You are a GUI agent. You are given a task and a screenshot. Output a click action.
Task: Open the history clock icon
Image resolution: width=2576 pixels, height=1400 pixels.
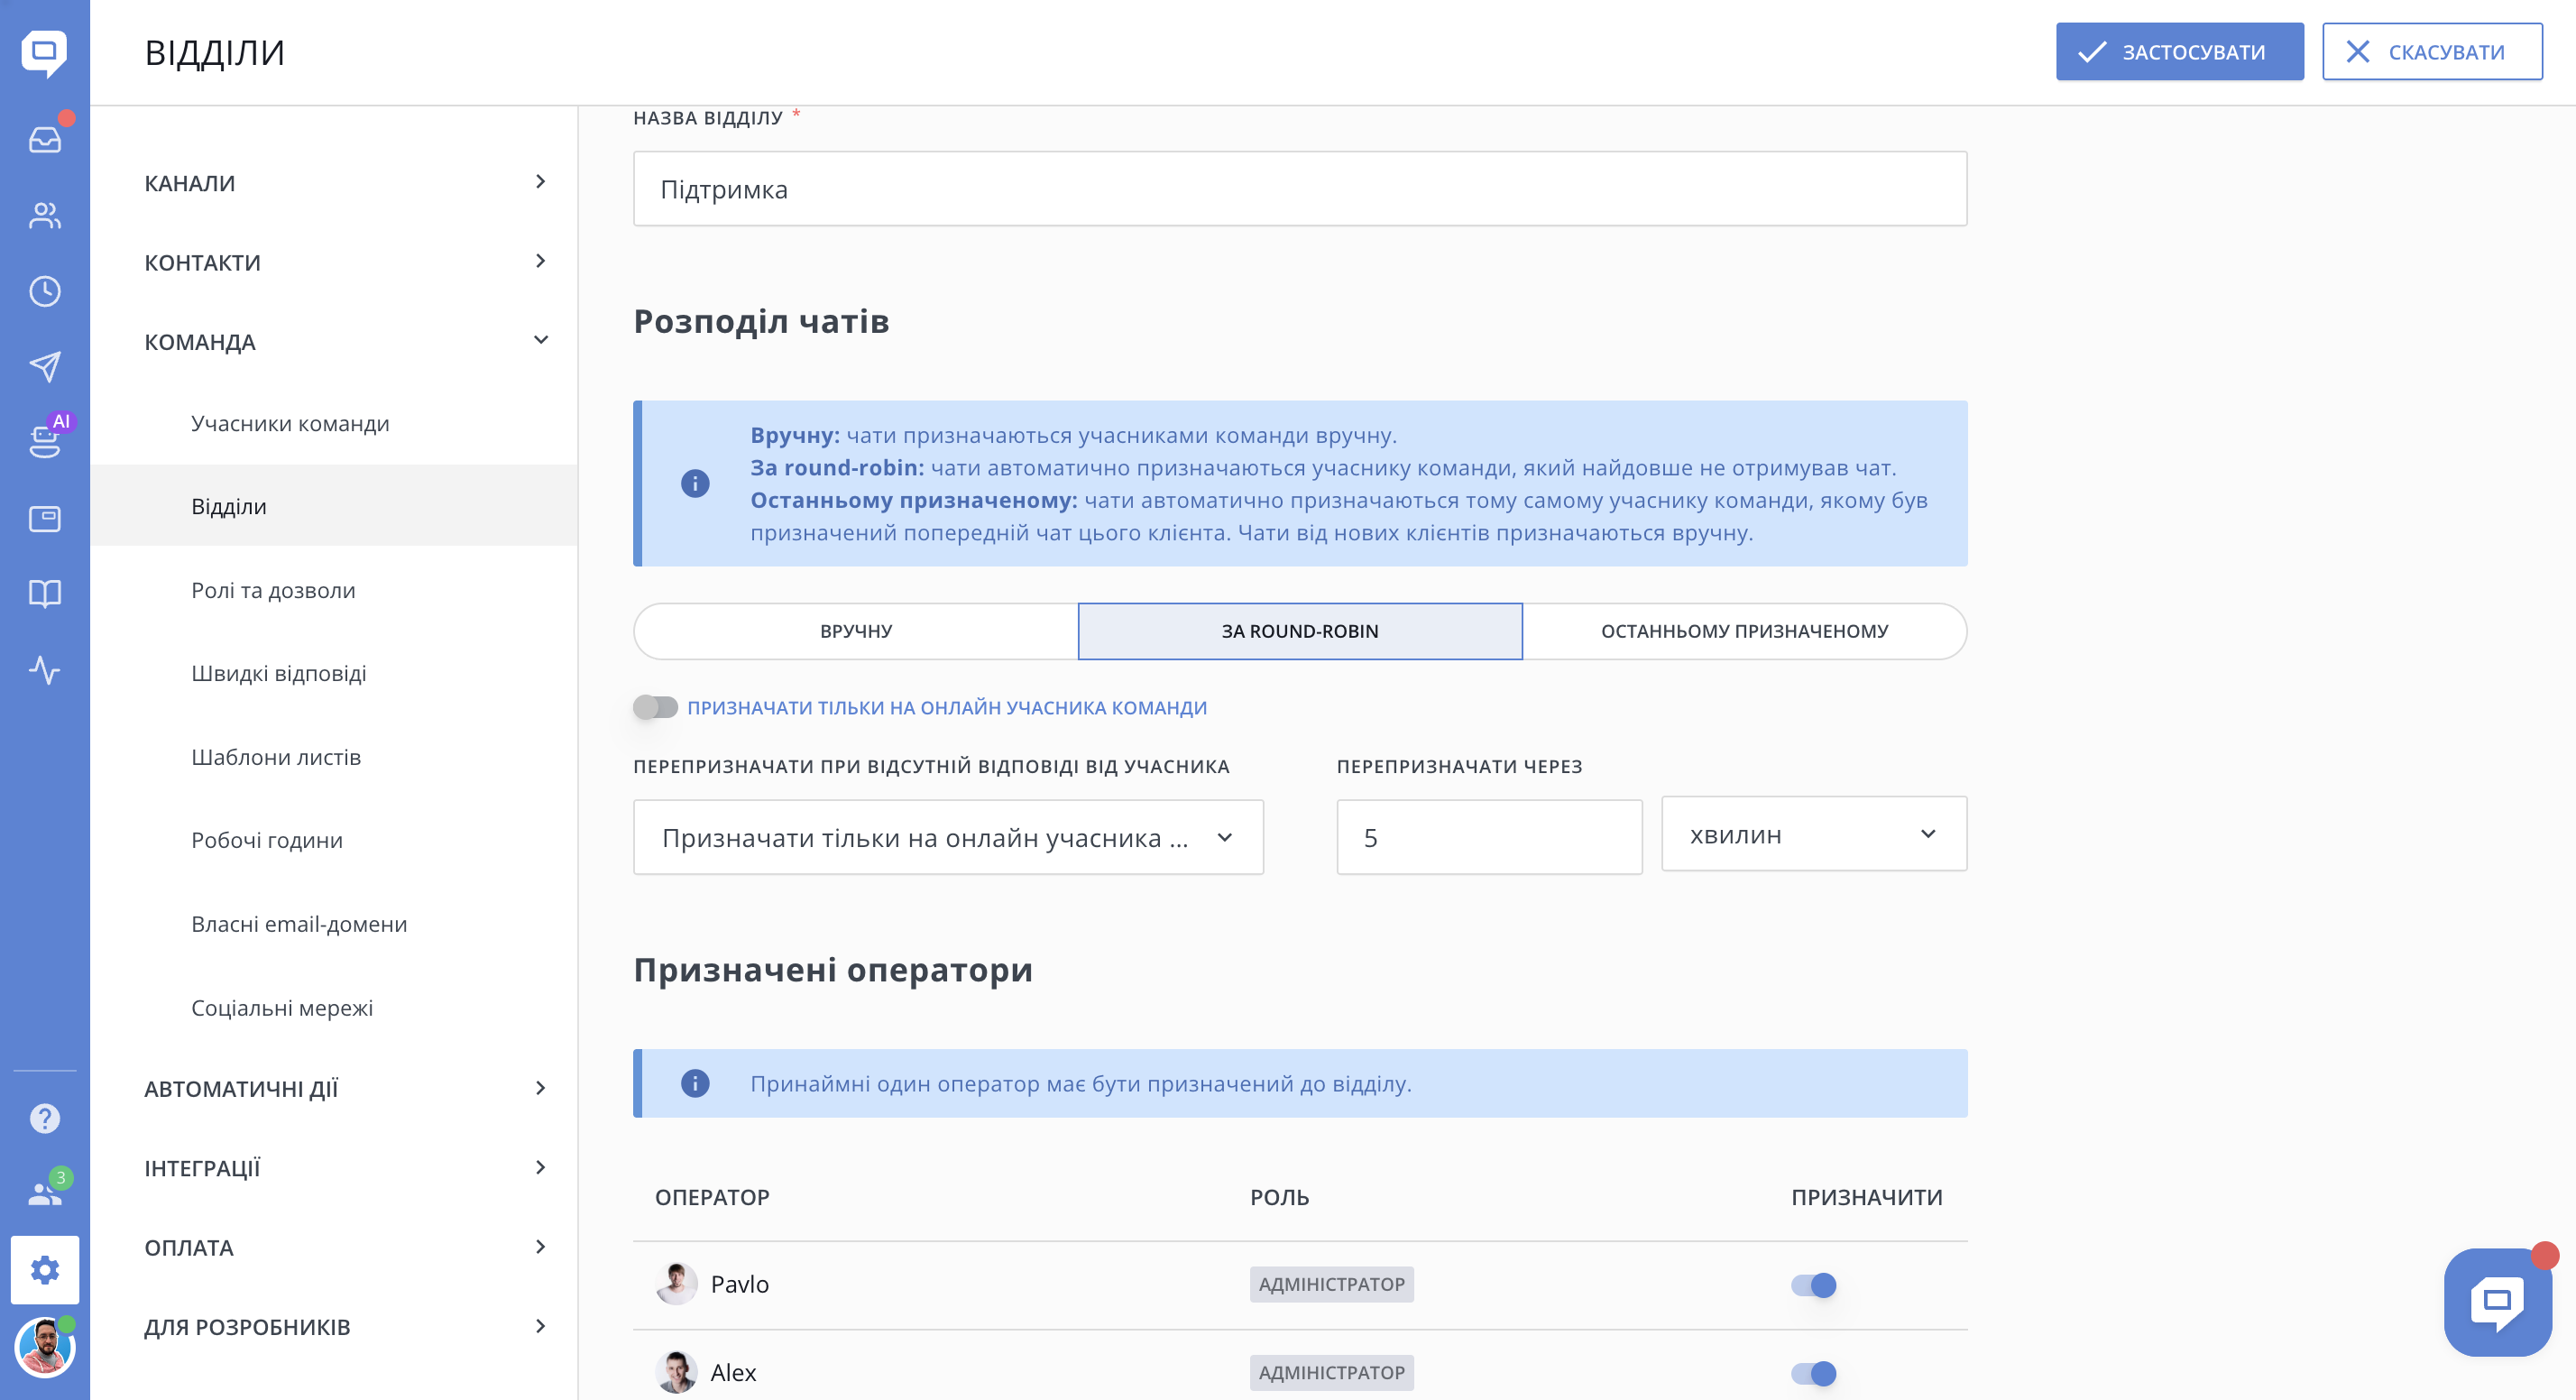[45, 291]
